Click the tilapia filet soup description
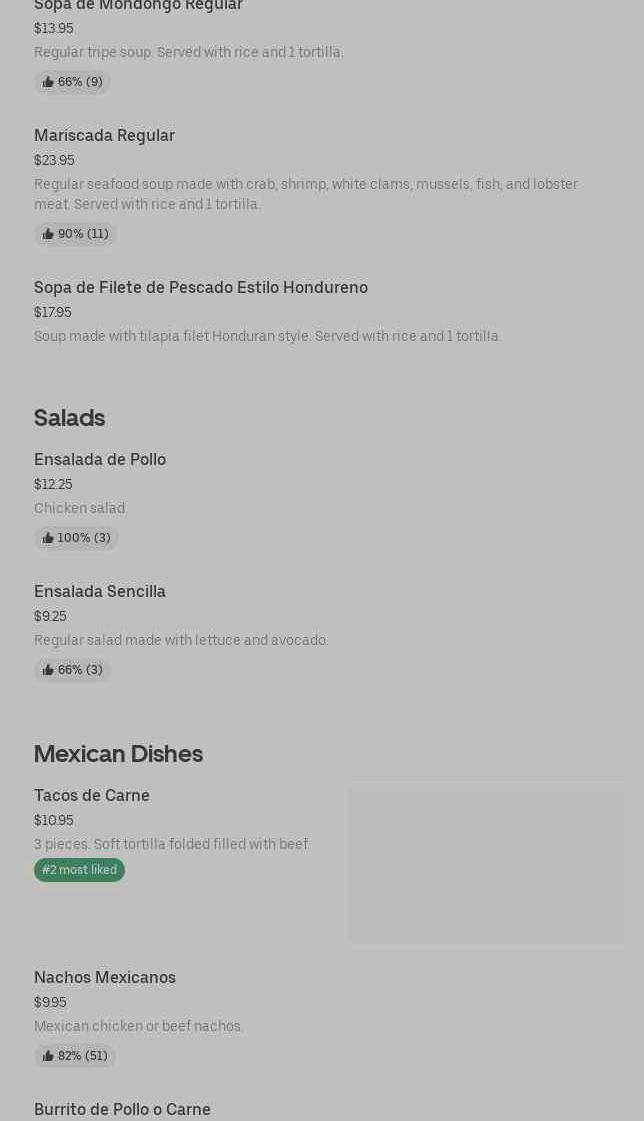Screen dimensions: 644x1121 [267, 336]
